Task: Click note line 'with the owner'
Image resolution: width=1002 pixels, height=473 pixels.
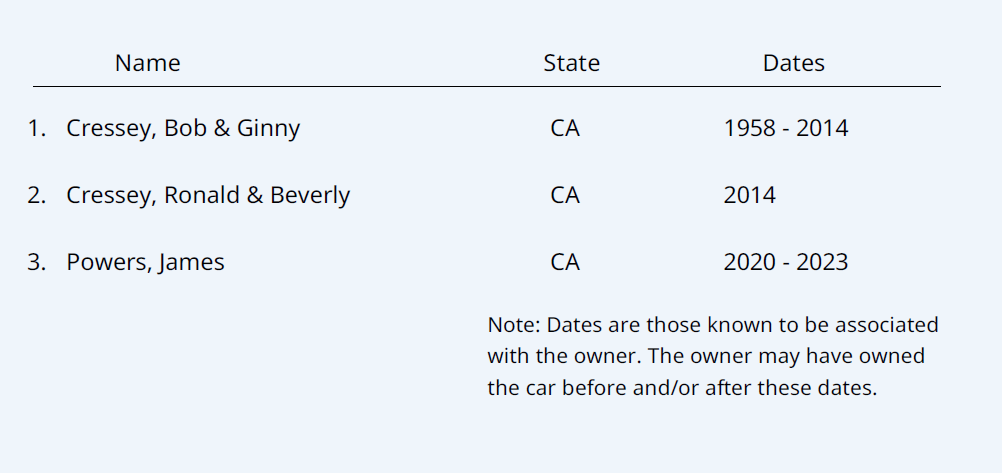Action: (706, 356)
